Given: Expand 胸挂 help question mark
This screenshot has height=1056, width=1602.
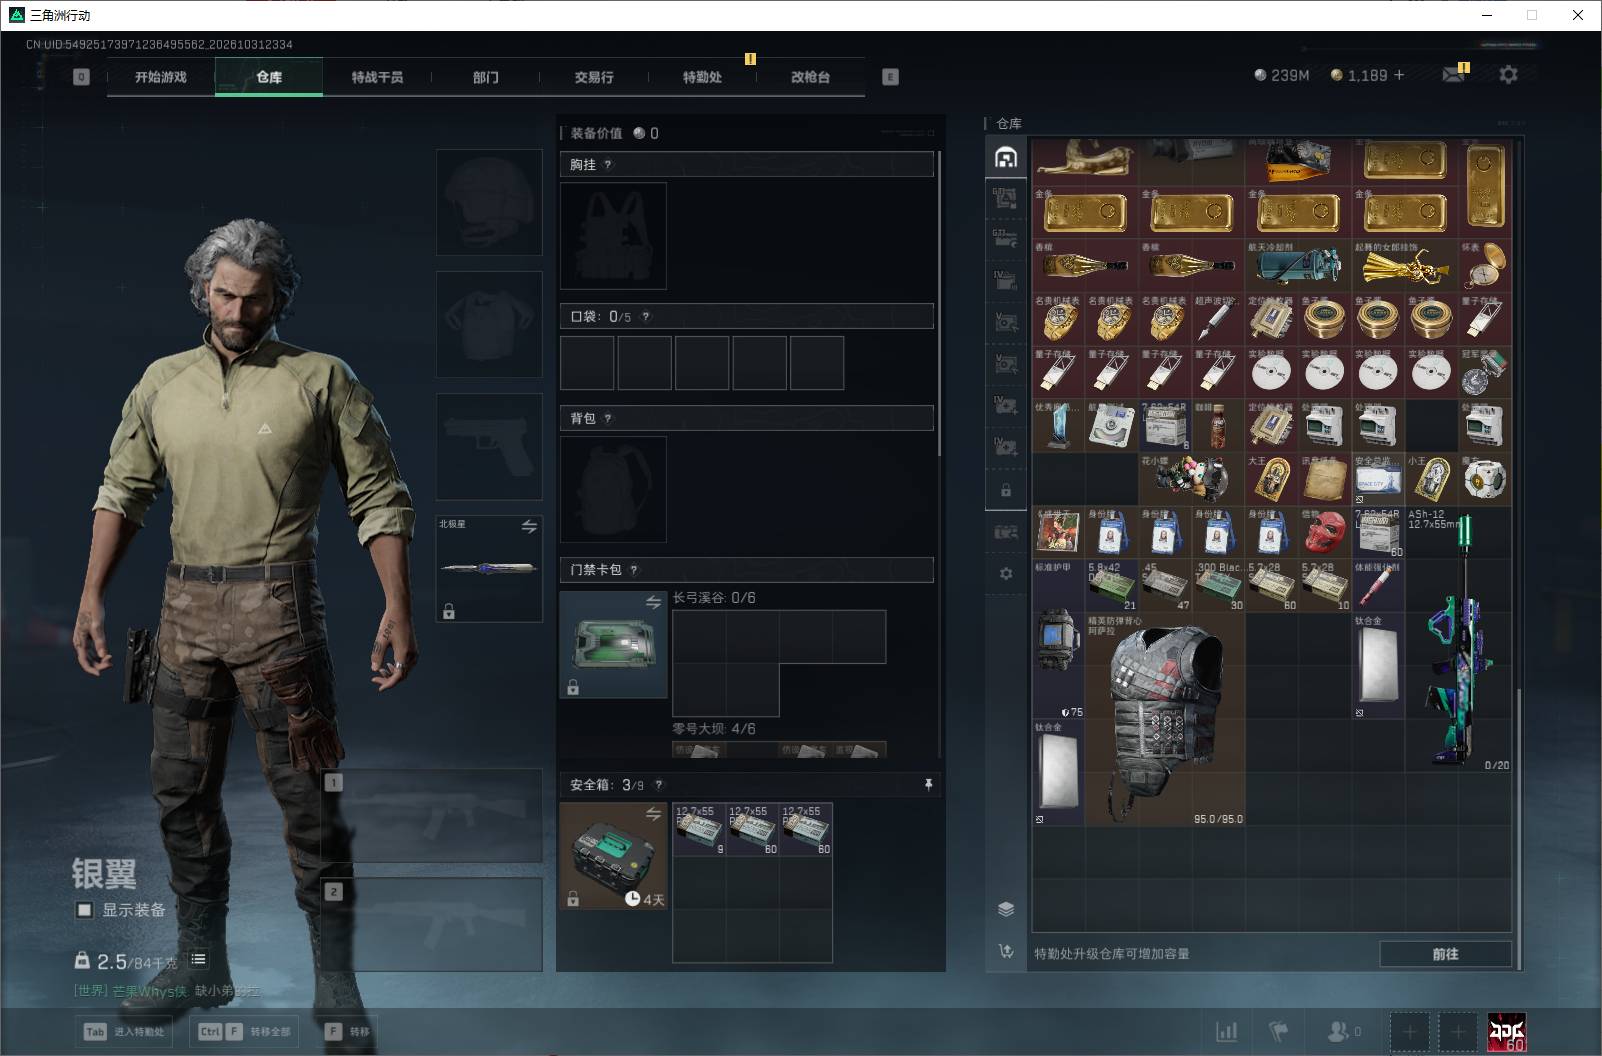Looking at the screenshot, I should pos(607,165).
